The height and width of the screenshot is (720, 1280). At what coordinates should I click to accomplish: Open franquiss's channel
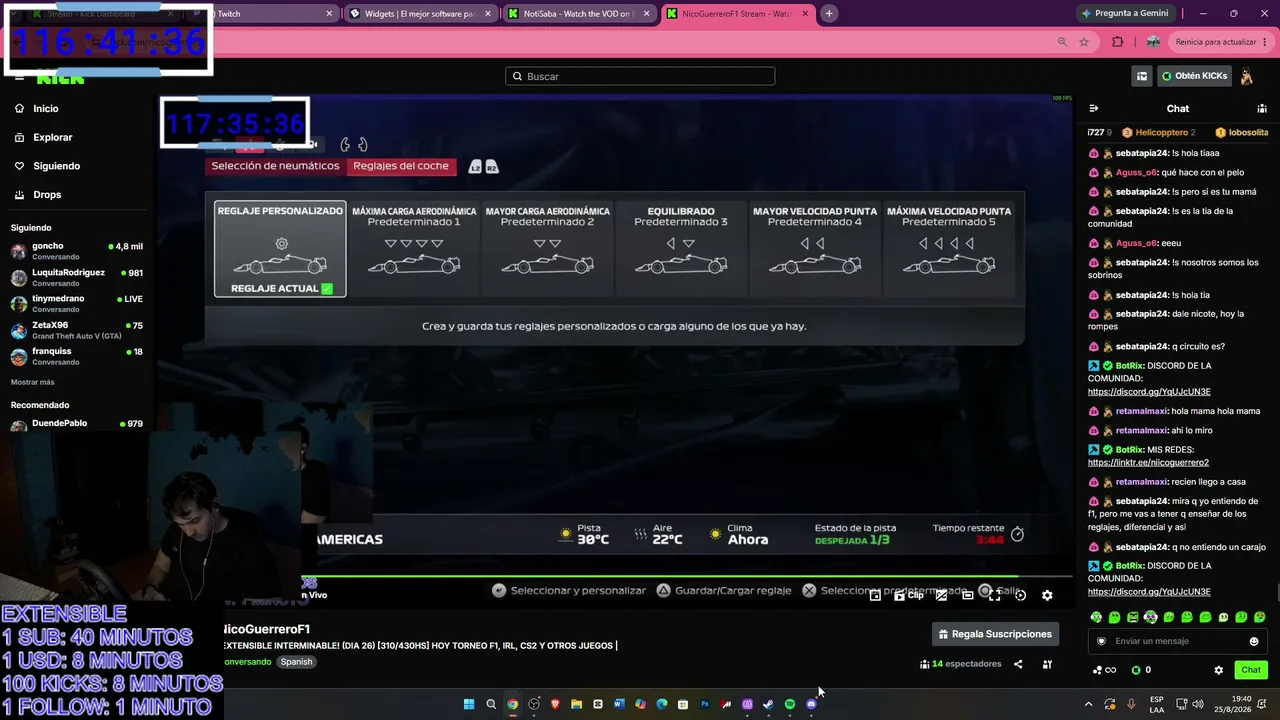coord(76,357)
